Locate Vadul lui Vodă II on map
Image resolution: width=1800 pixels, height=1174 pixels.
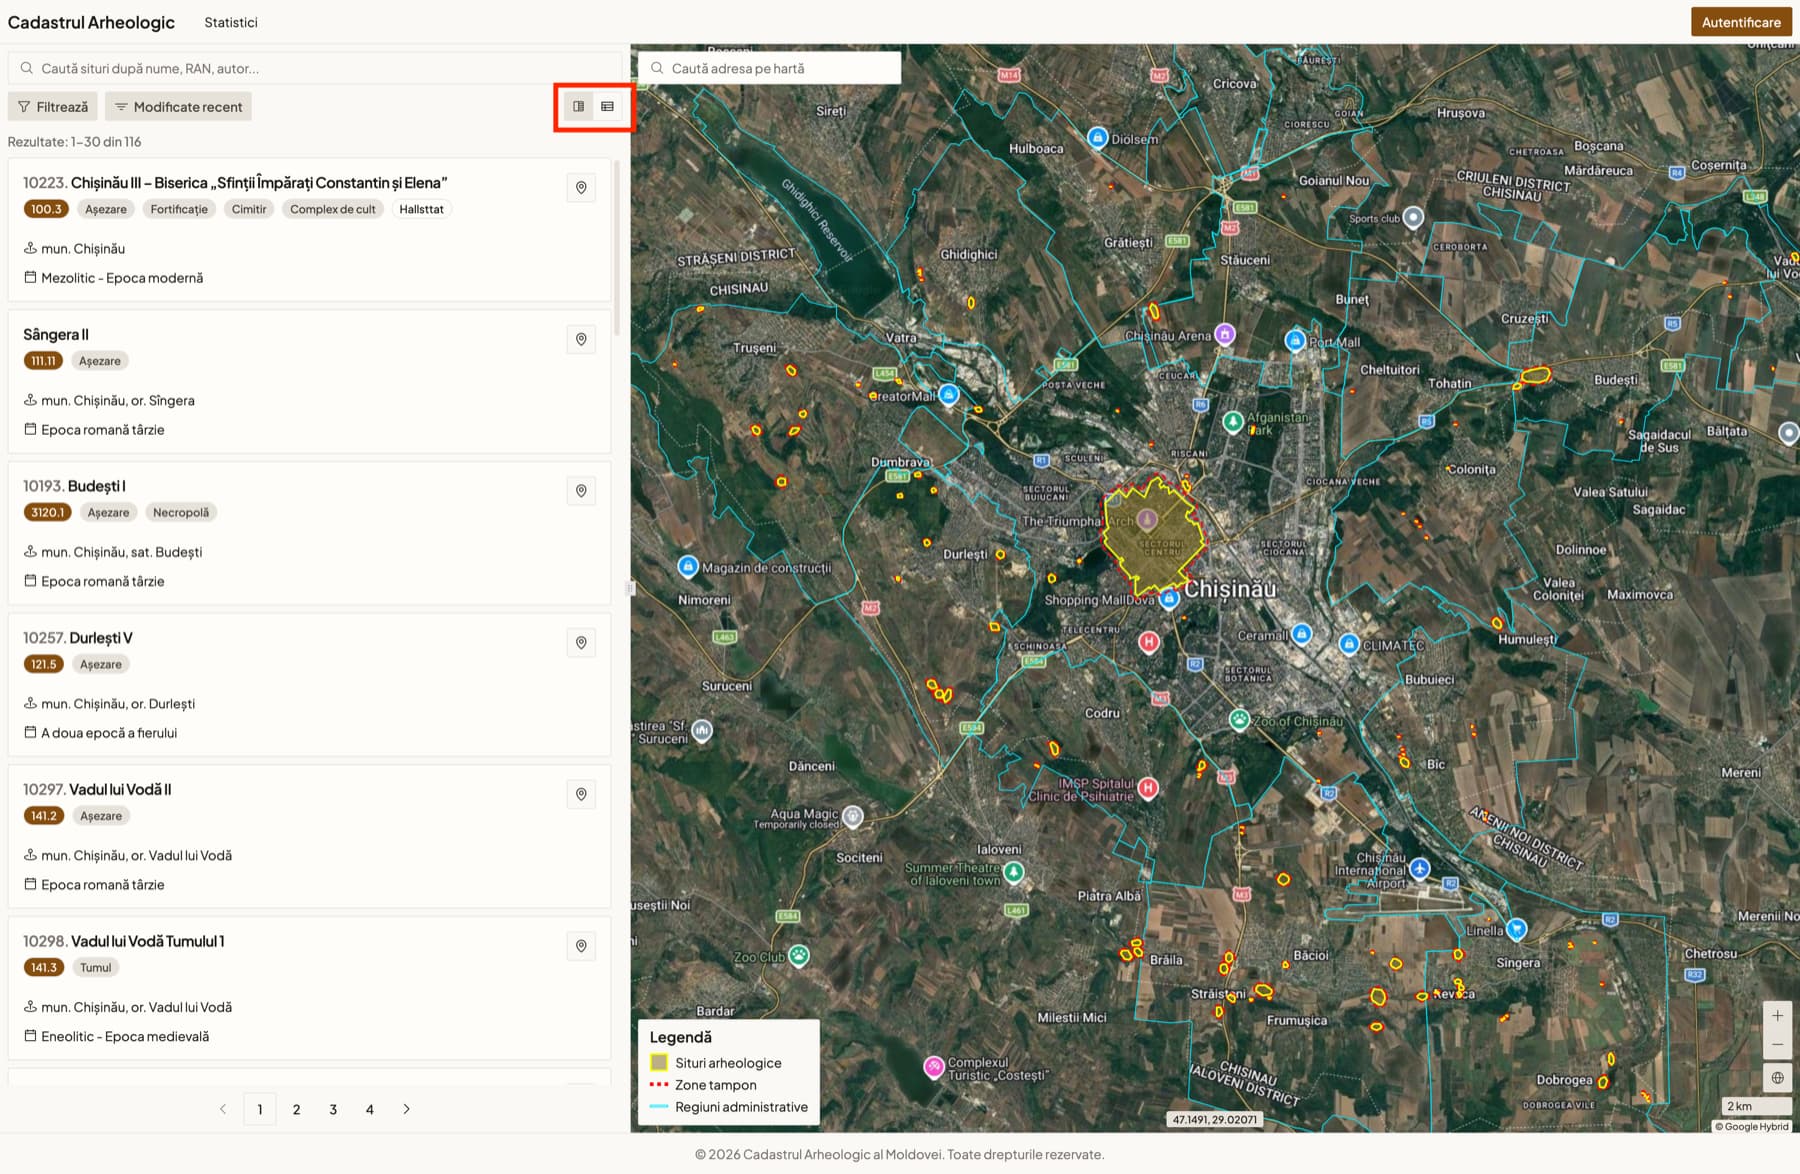581,795
